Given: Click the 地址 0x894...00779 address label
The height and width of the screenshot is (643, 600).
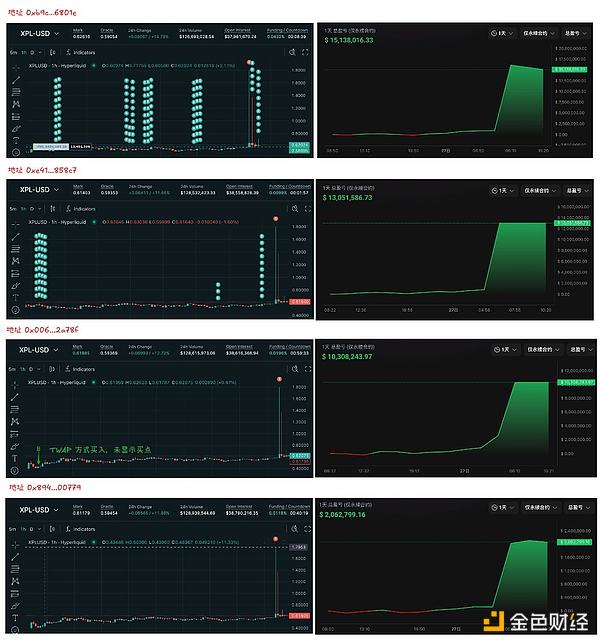Looking at the screenshot, I should 45,488.
